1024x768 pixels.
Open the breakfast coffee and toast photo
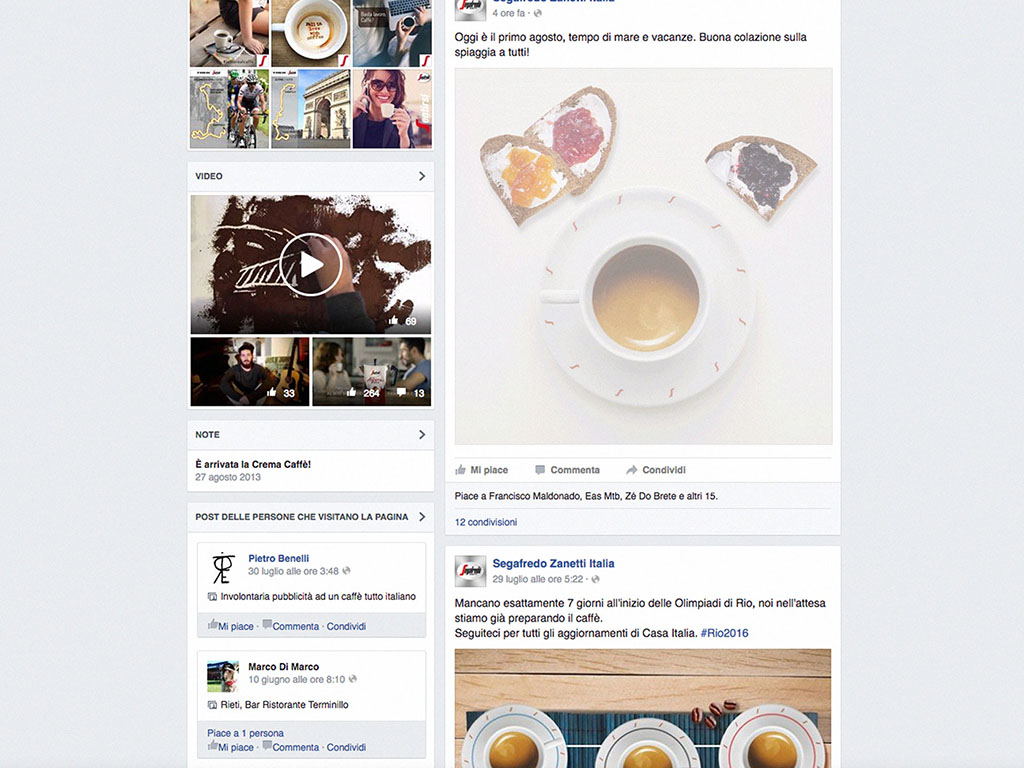click(x=643, y=256)
